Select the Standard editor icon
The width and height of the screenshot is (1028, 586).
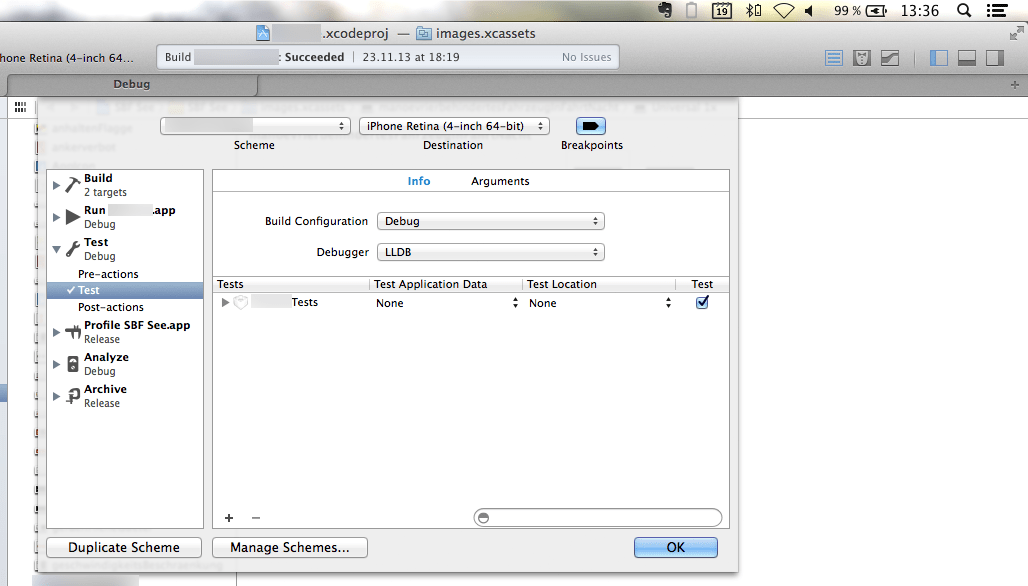pos(834,57)
